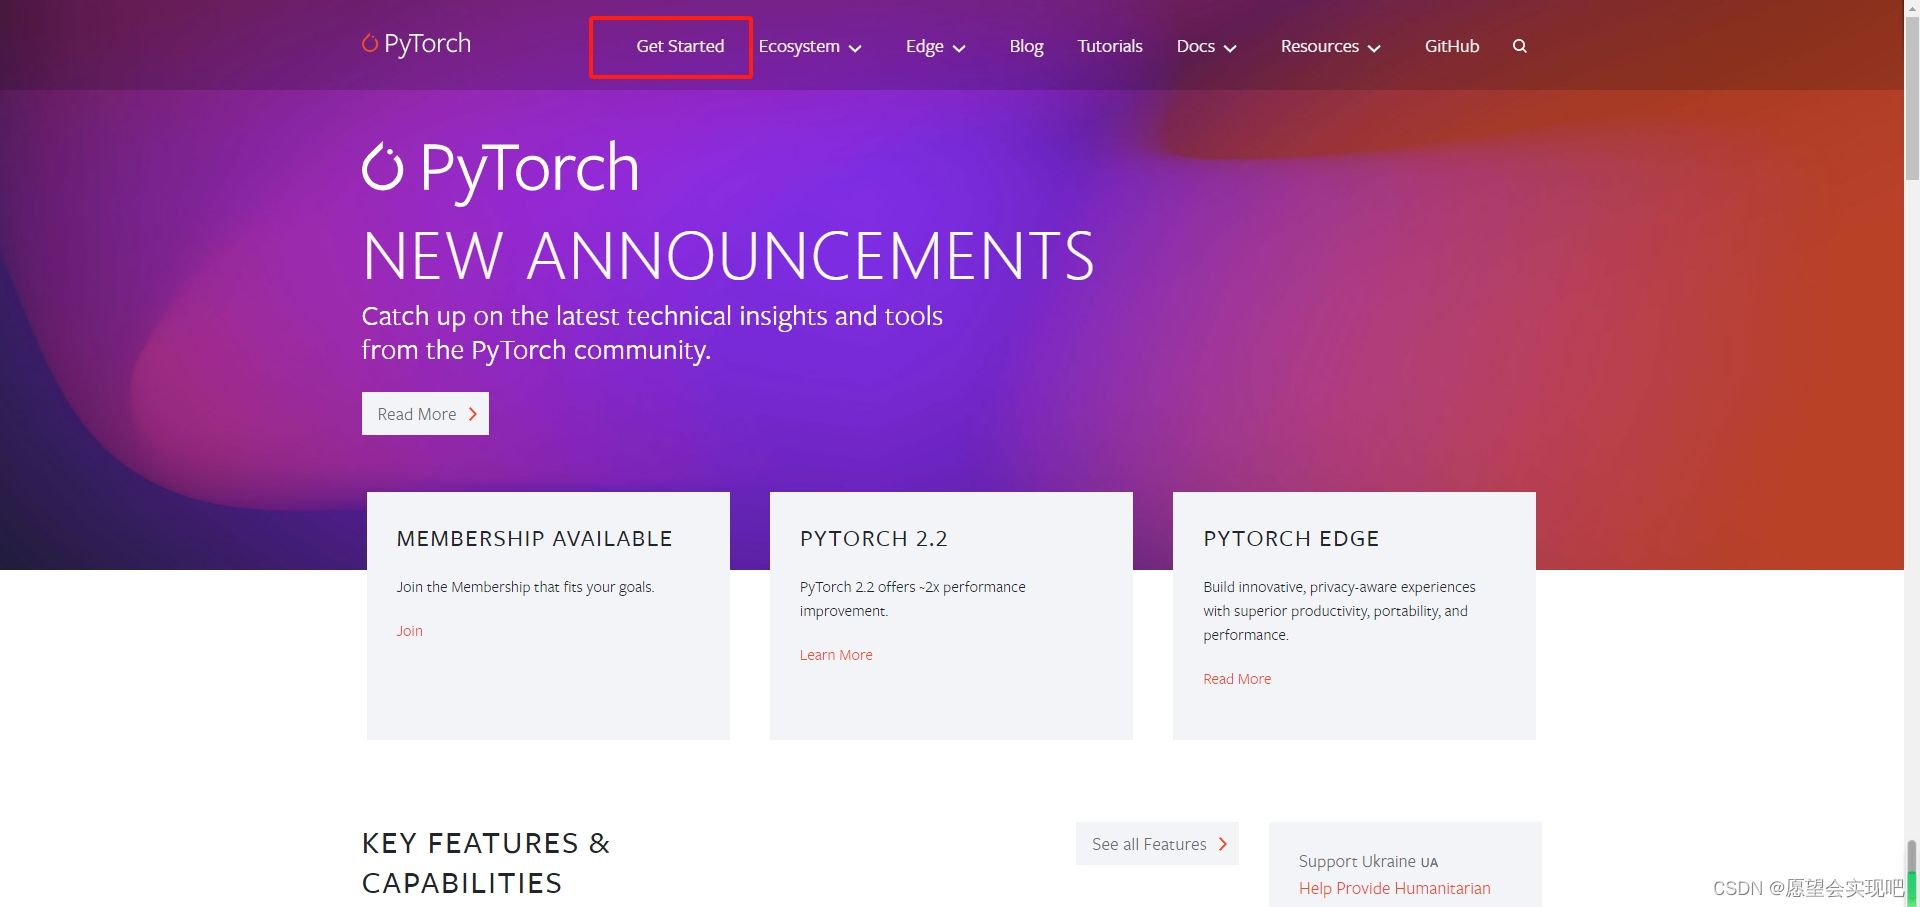
Task: Expand the Resources dropdown
Action: click(1374, 47)
